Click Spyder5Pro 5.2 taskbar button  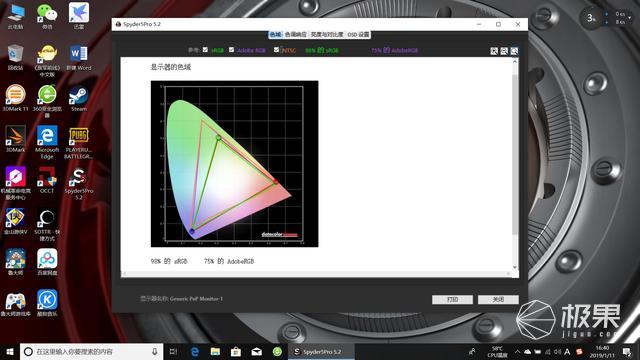322,351
